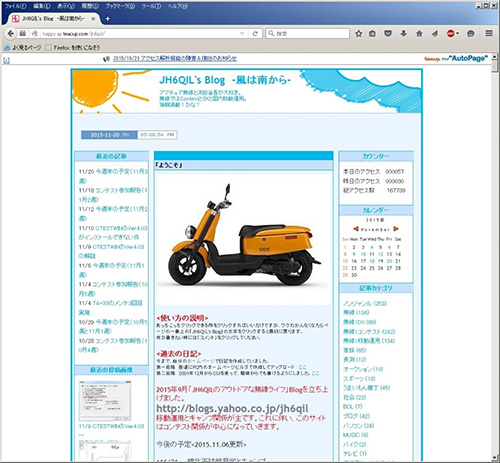Open the red Adblock Plus icon

pyautogui.click(x=452, y=34)
